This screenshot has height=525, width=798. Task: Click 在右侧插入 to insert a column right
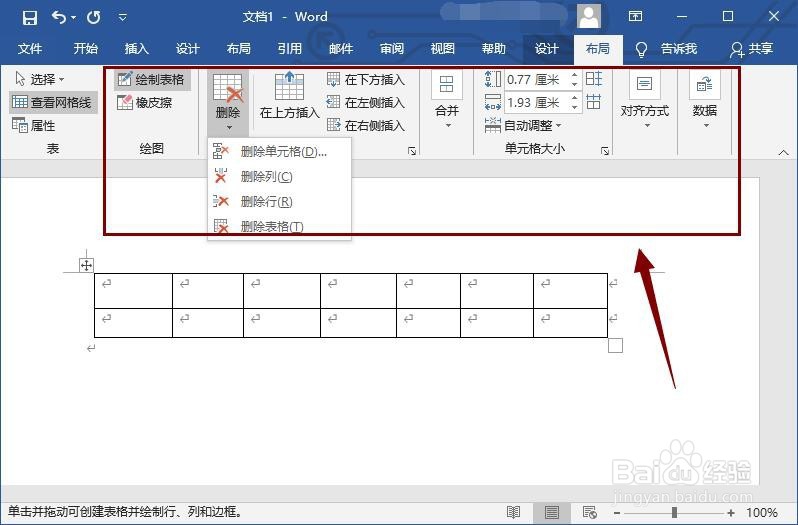[x=366, y=125]
